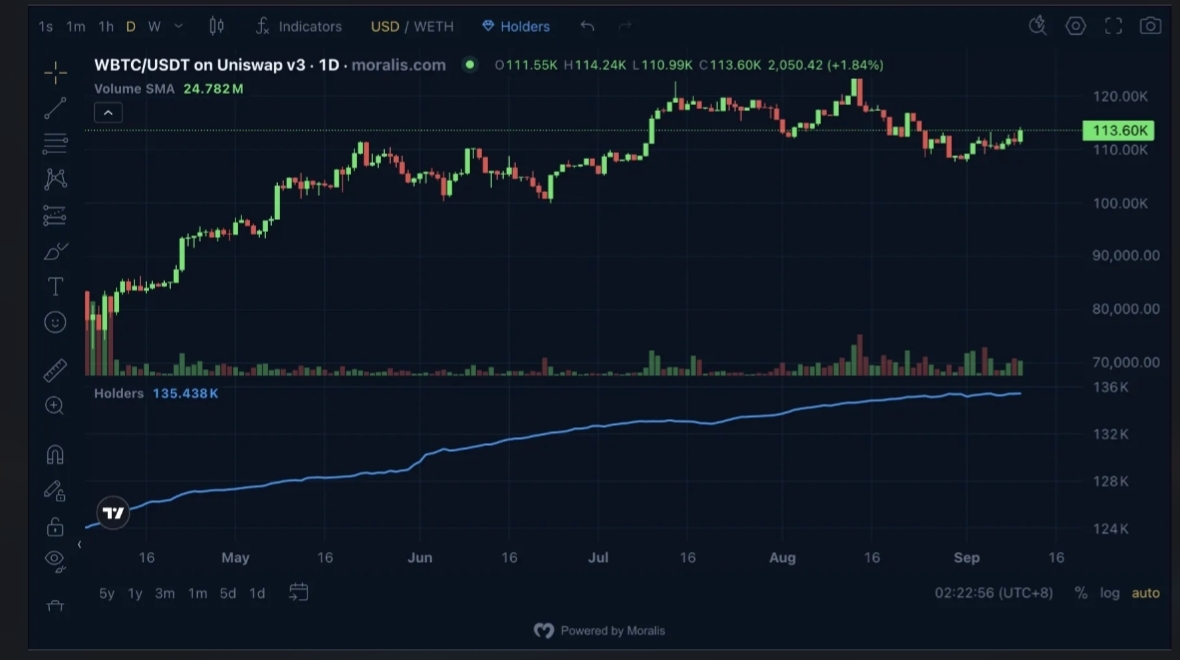The image size is (1180, 660).
Task: Take a chart snapshot with camera
Action: click(x=1150, y=26)
